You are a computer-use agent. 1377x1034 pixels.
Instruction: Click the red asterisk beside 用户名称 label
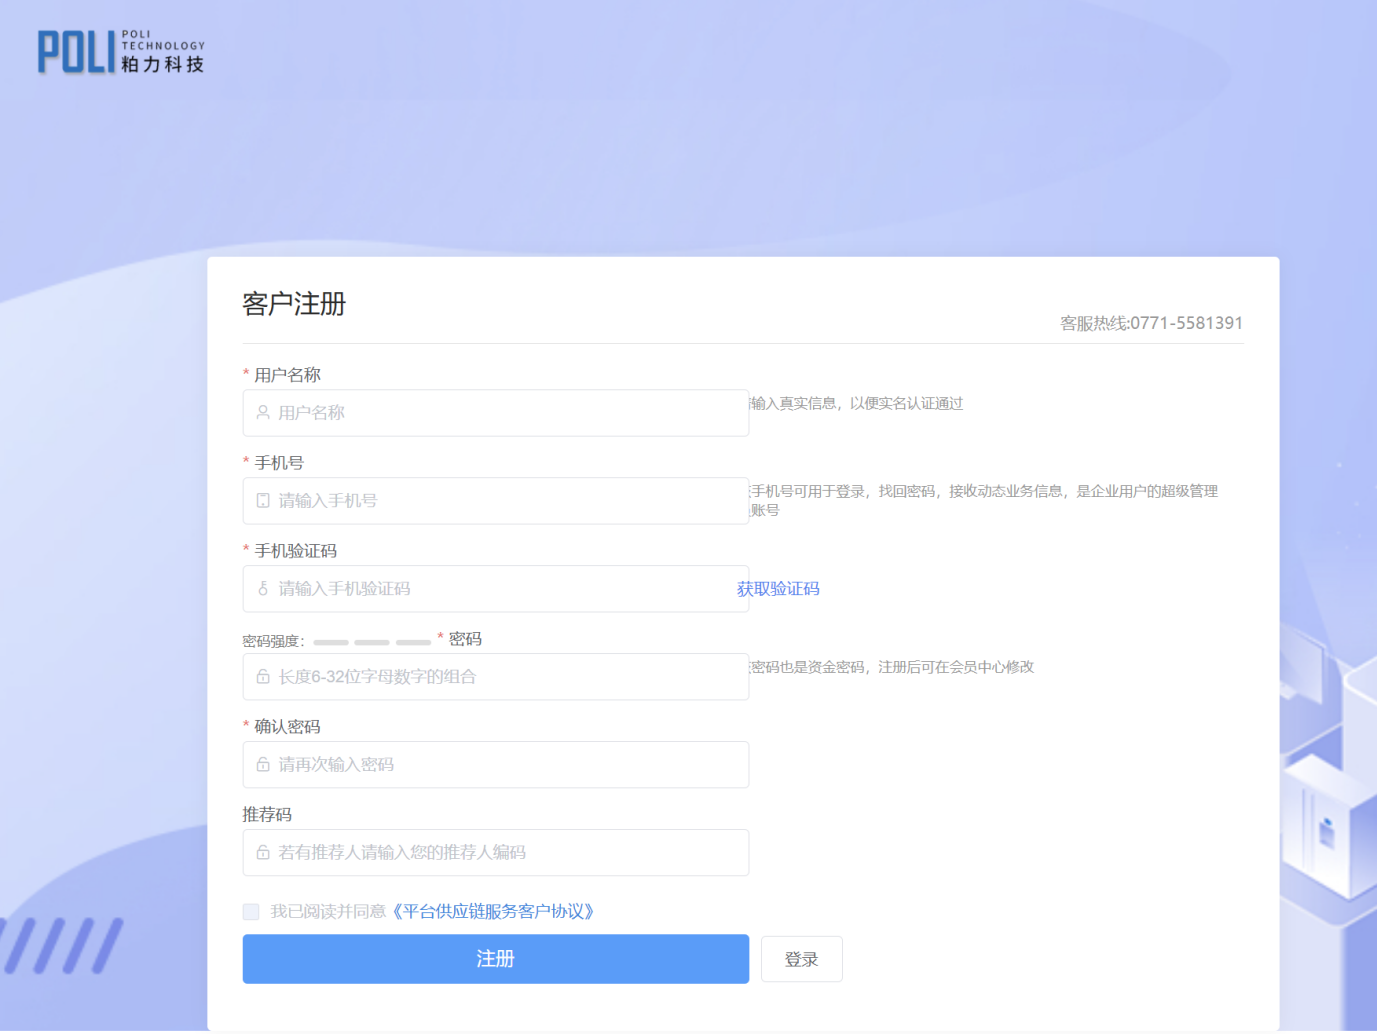[x=245, y=373]
